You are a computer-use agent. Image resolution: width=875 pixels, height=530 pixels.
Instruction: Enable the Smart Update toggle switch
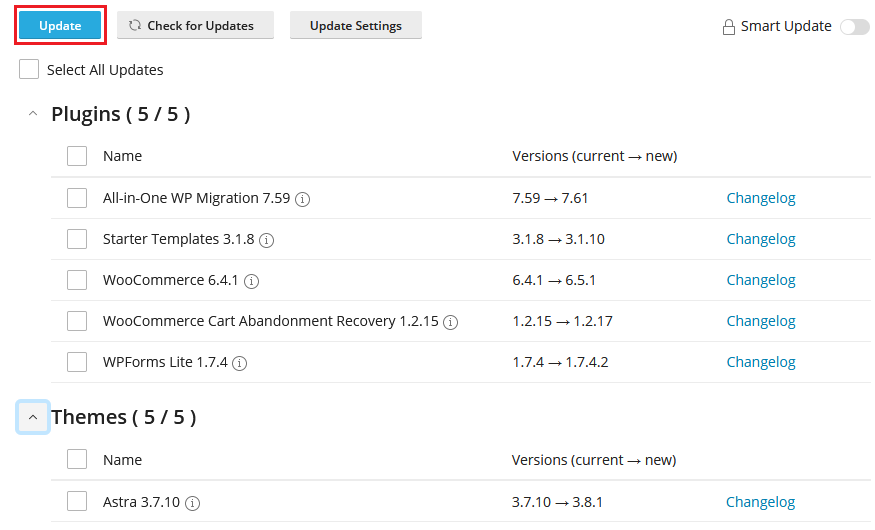pyautogui.click(x=855, y=26)
